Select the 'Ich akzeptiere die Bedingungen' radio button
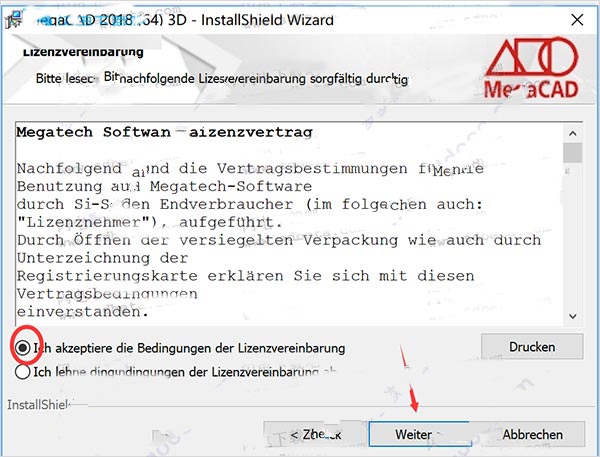600x457 pixels. [x=23, y=348]
